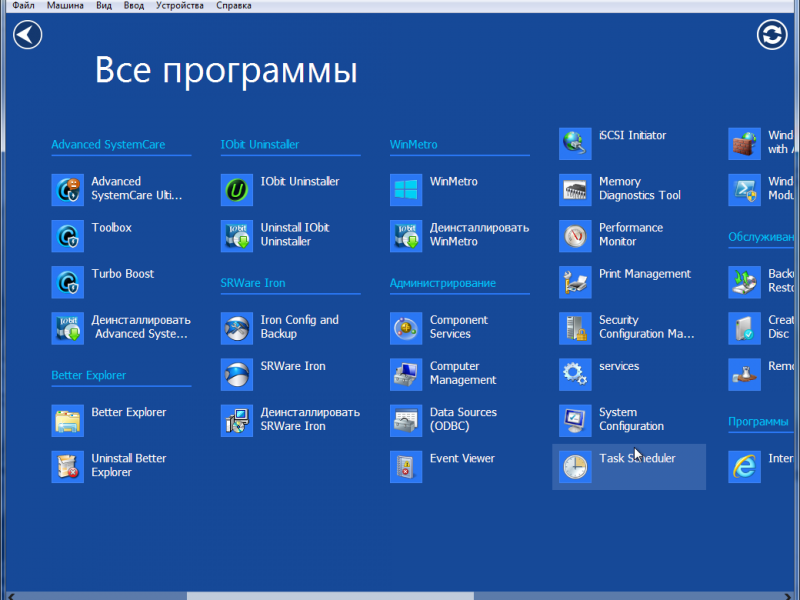
Task: Click the Деинсталлировать WinMetro icon
Action: pos(406,236)
